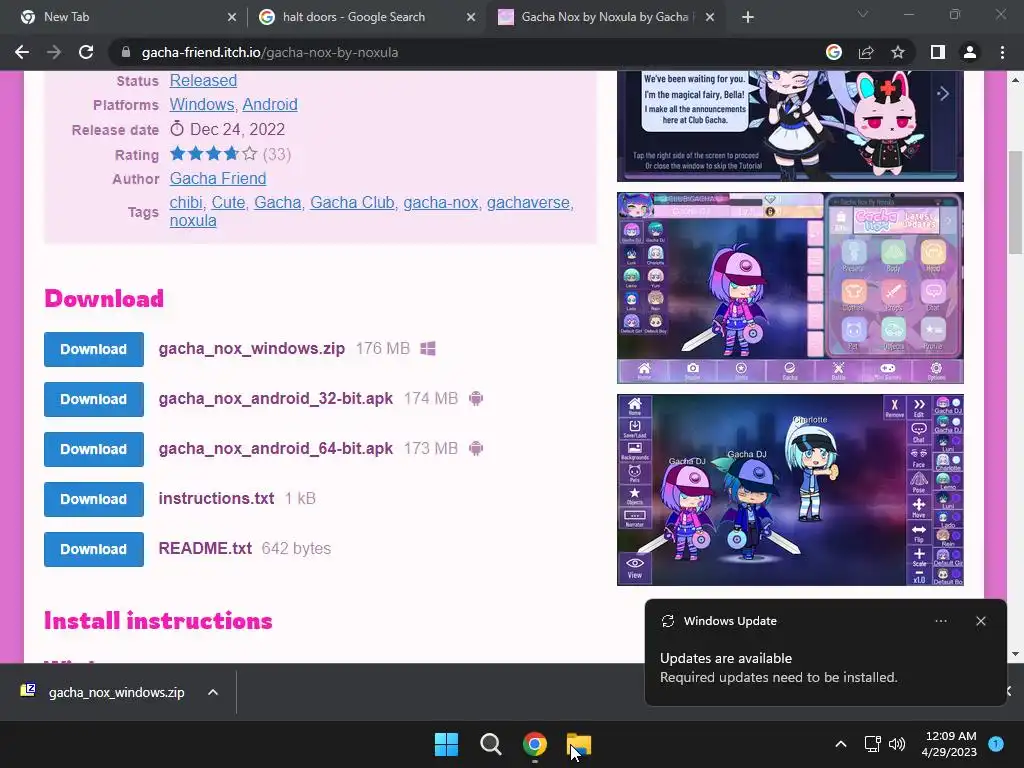Expand options for gacha_nox_windows.zip download
The height and width of the screenshot is (768, 1024).
(213, 692)
